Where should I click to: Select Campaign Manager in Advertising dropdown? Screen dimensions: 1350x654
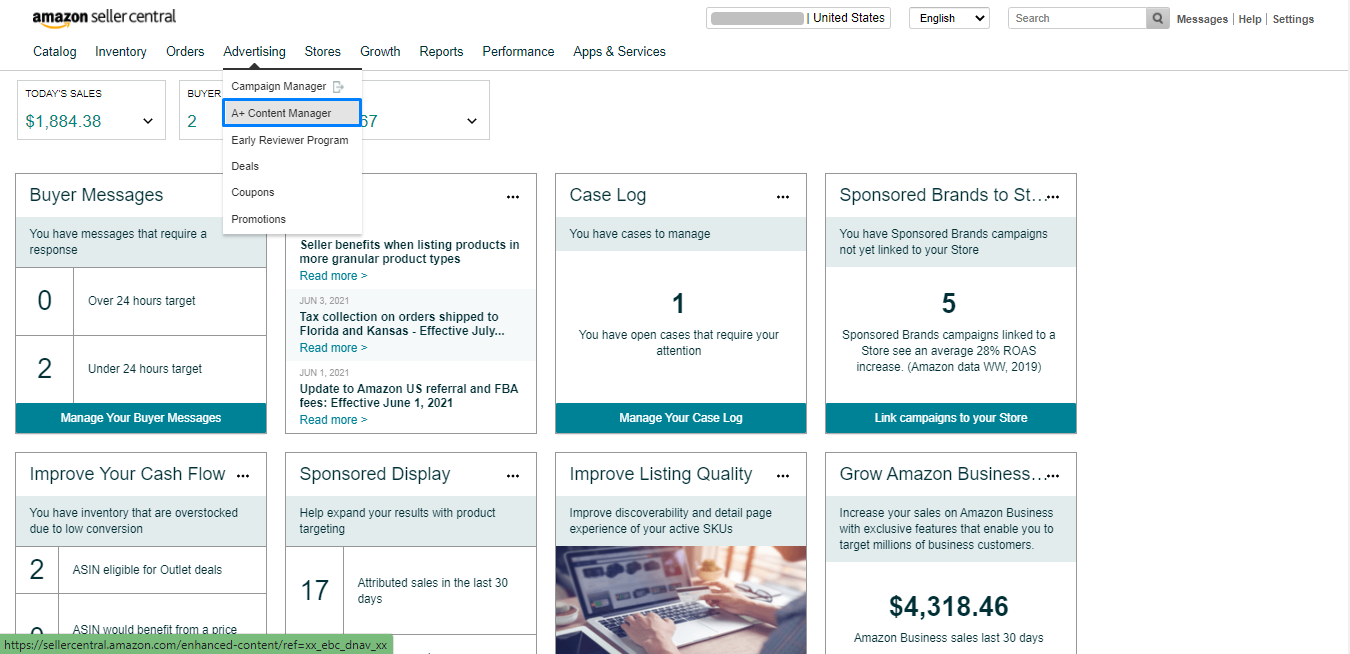[x=279, y=87]
